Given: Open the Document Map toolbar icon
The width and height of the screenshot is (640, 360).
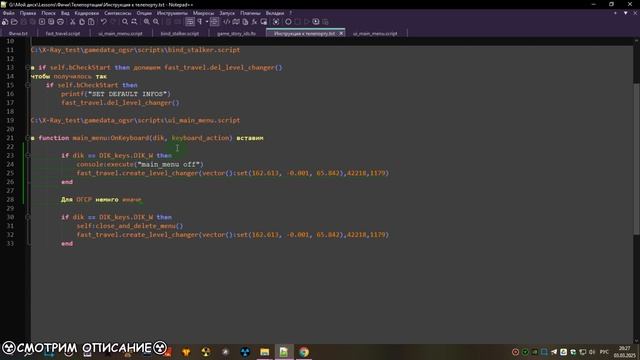Looking at the screenshot, I should point(236,22).
